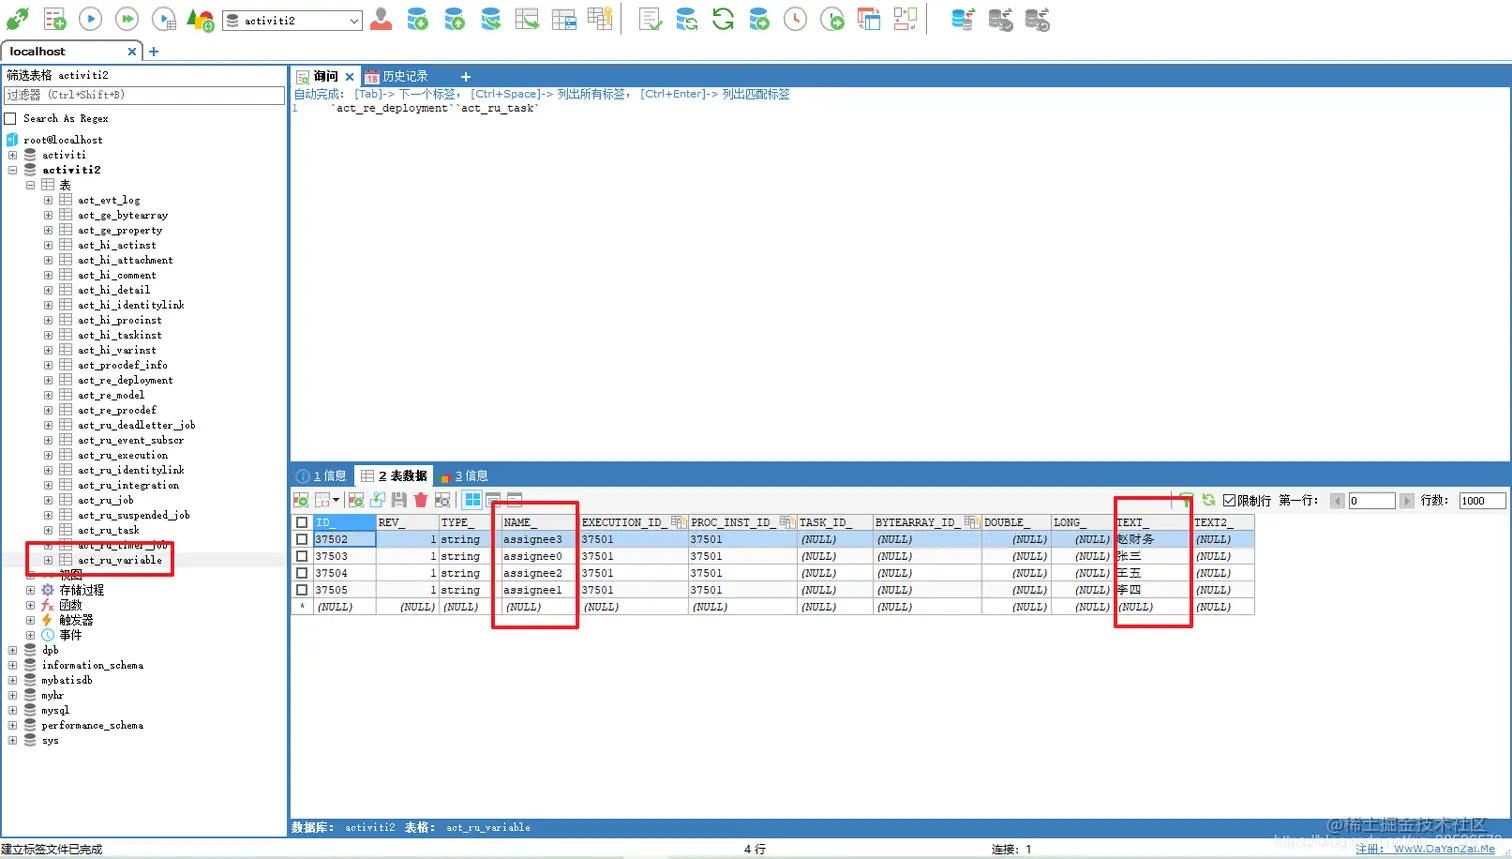Click the 第一行 first row input field
Screen dimensions: 1512x859
tap(1371, 501)
